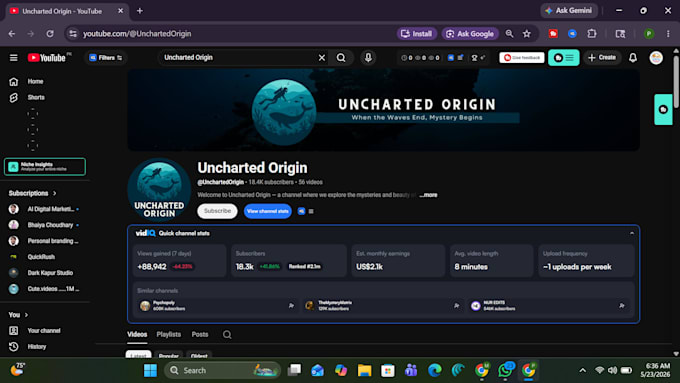Viewport: 680px width, 383px height.
Task: View site information icon in address bar
Action: [x=73, y=34]
